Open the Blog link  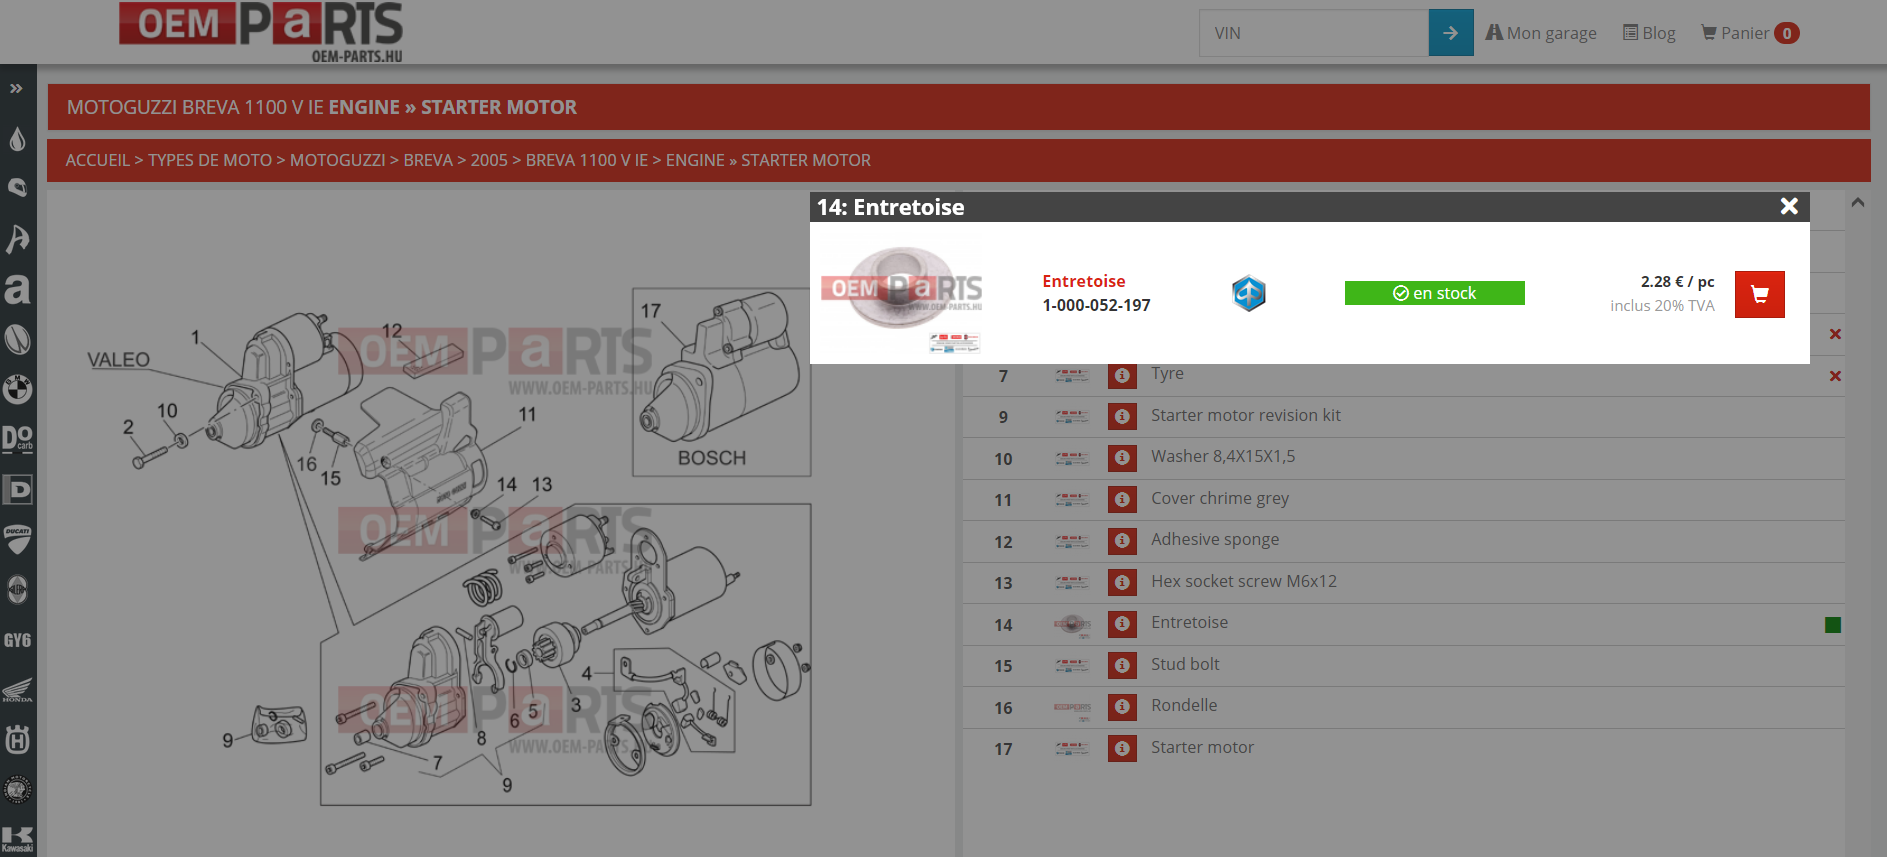click(1649, 33)
